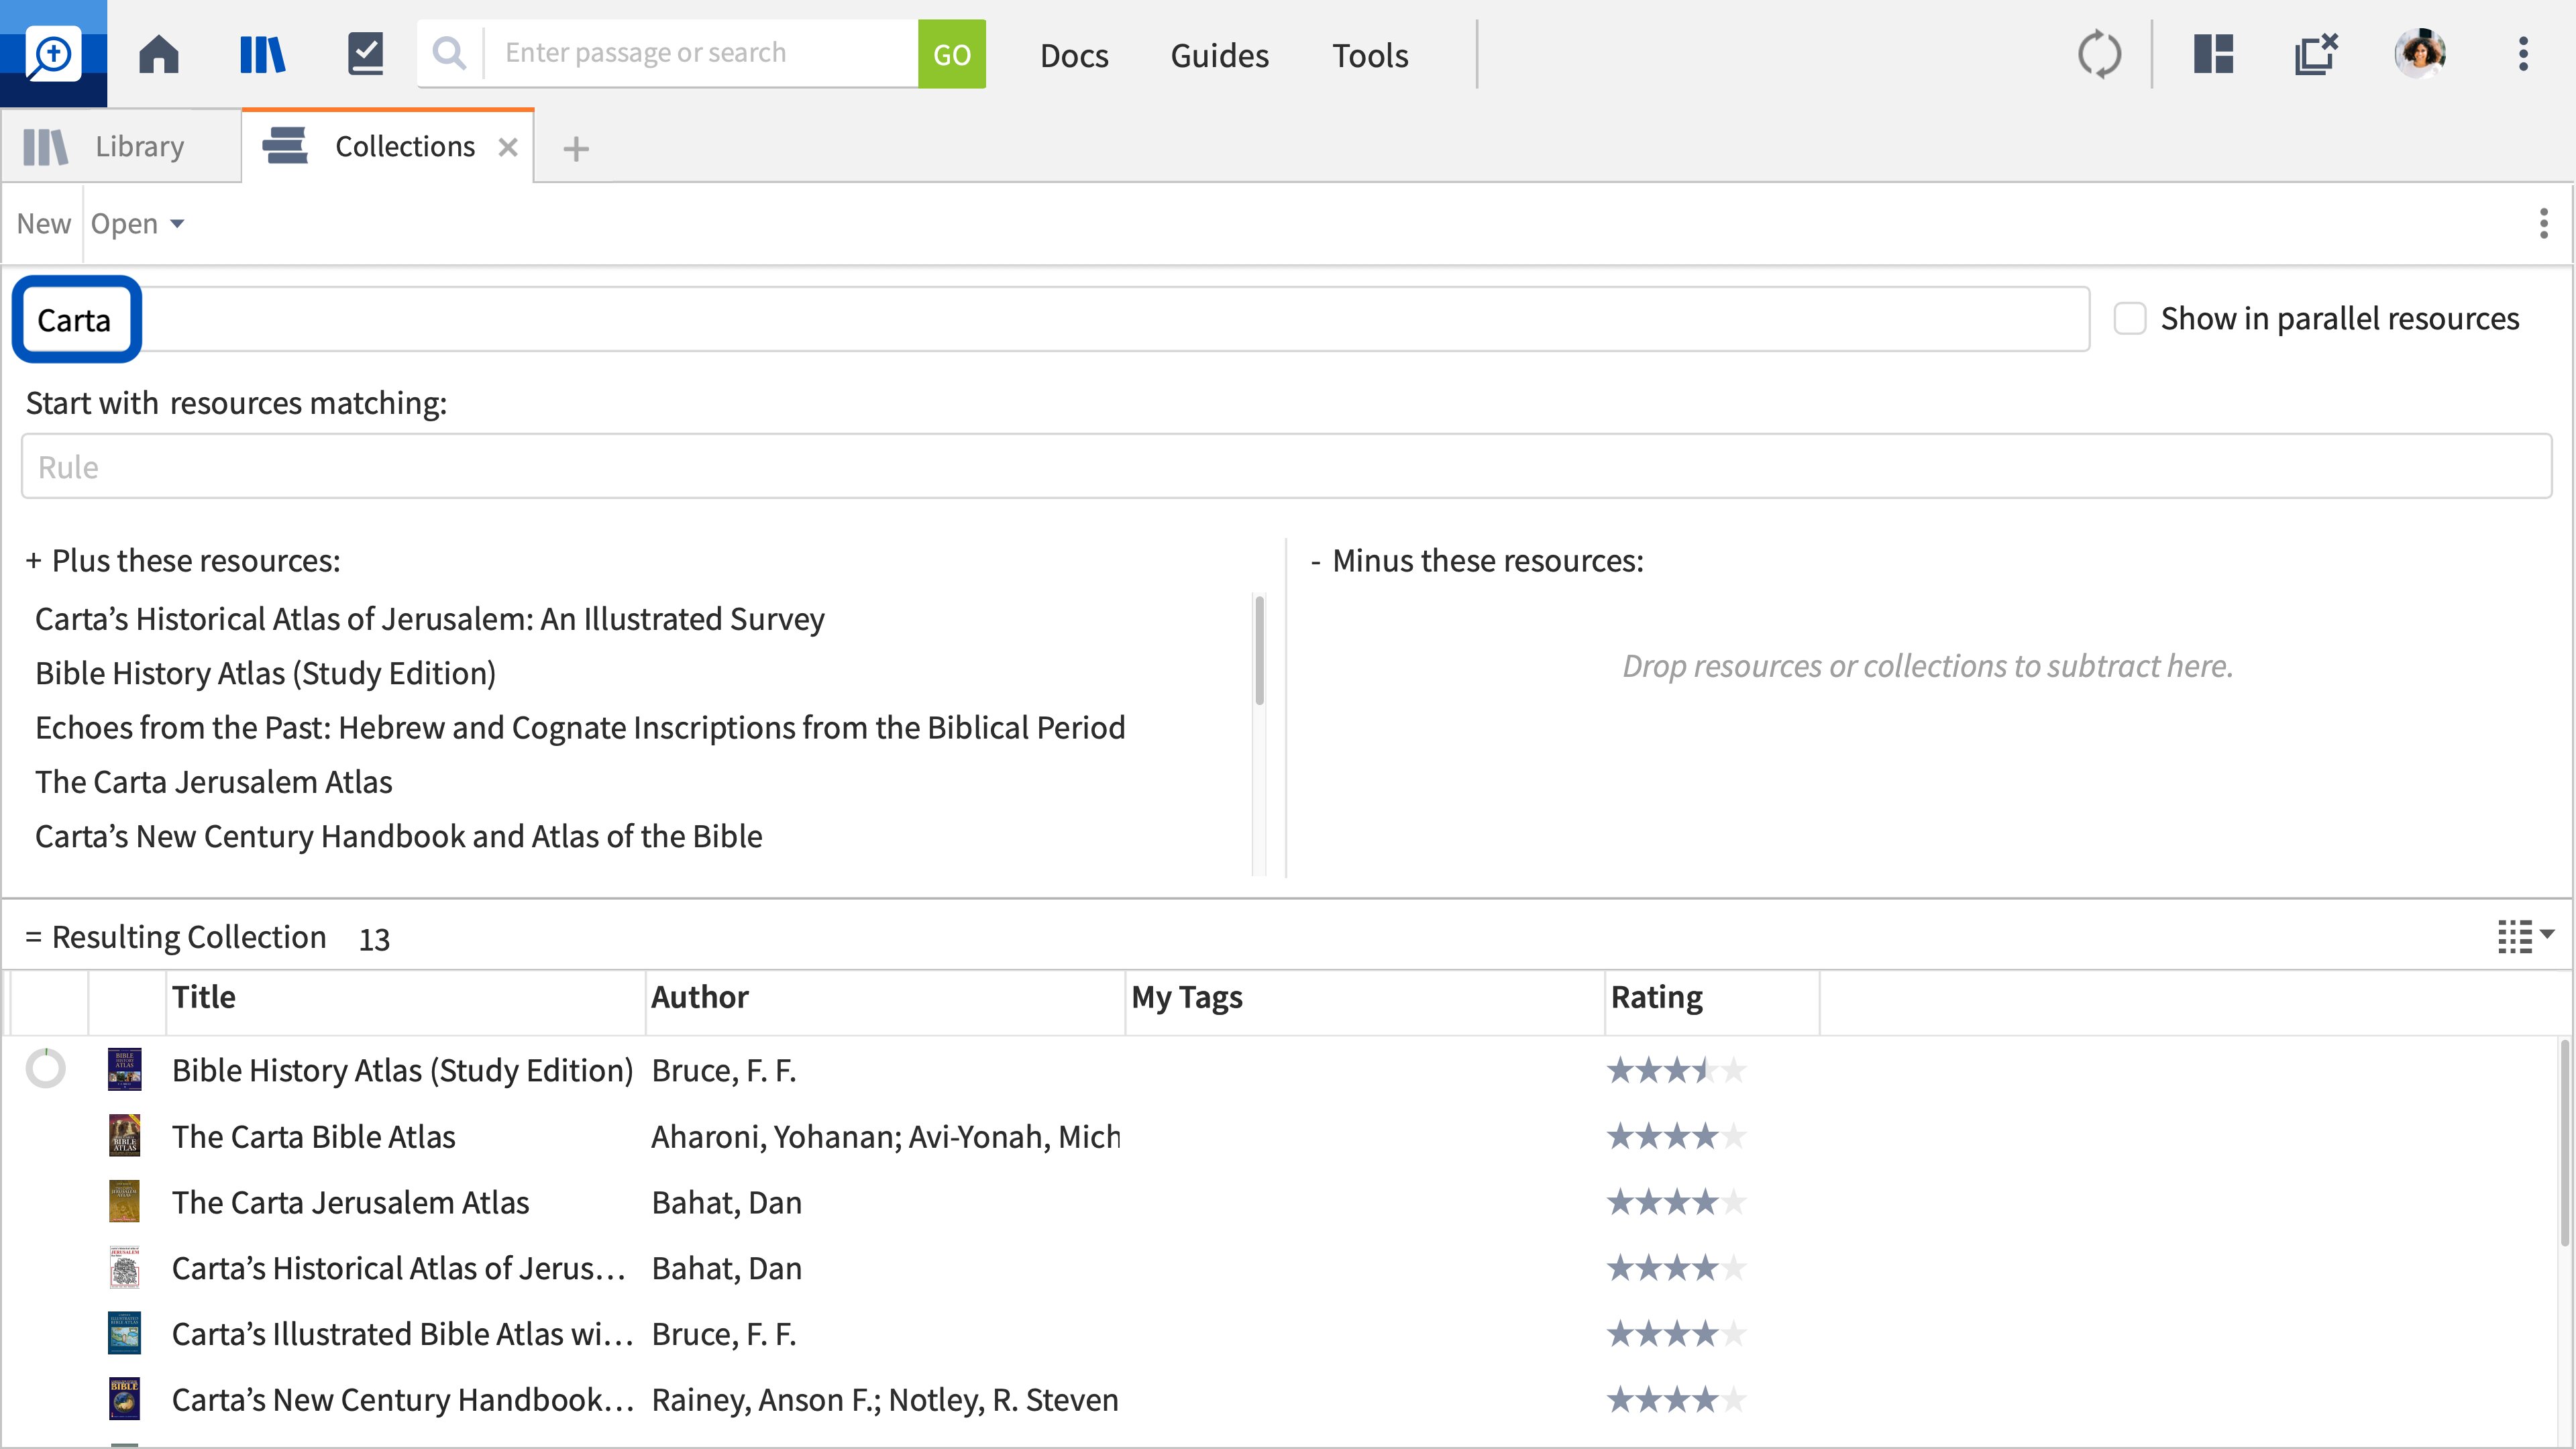The image size is (2576, 1449).
Task: Click title Carta's Illustrated Bible Atlas in results
Action: (x=403, y=1334)
